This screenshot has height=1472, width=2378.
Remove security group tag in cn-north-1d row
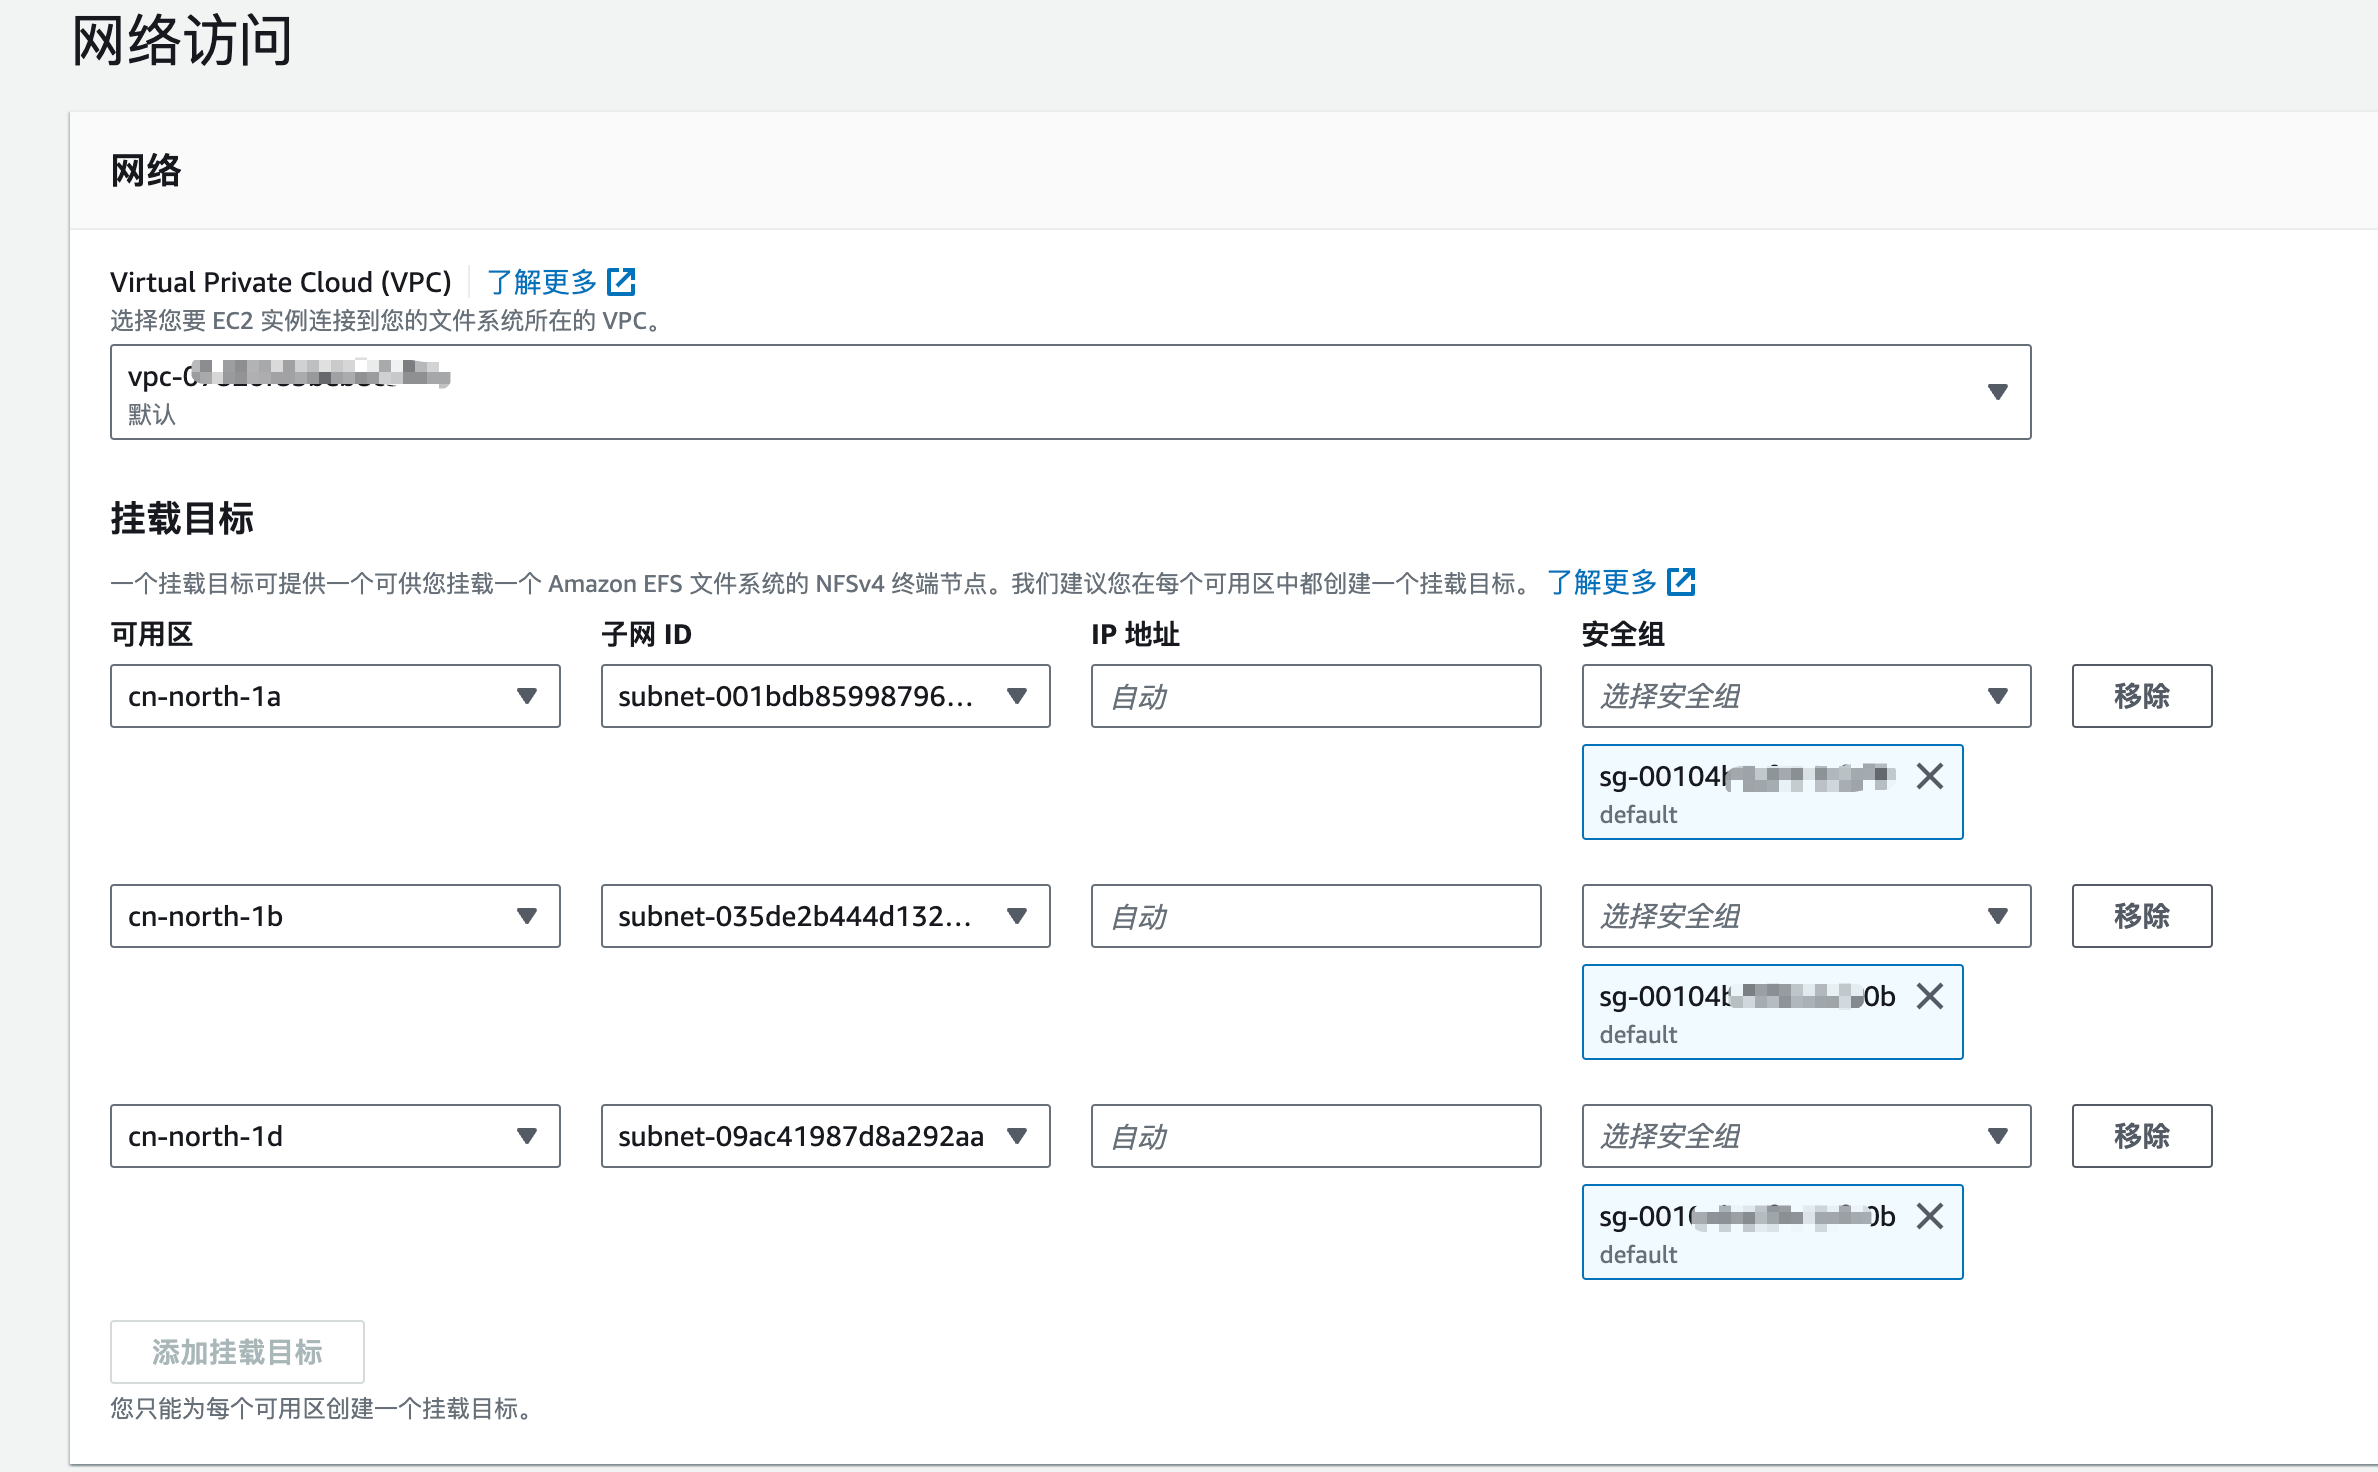1929,1216
